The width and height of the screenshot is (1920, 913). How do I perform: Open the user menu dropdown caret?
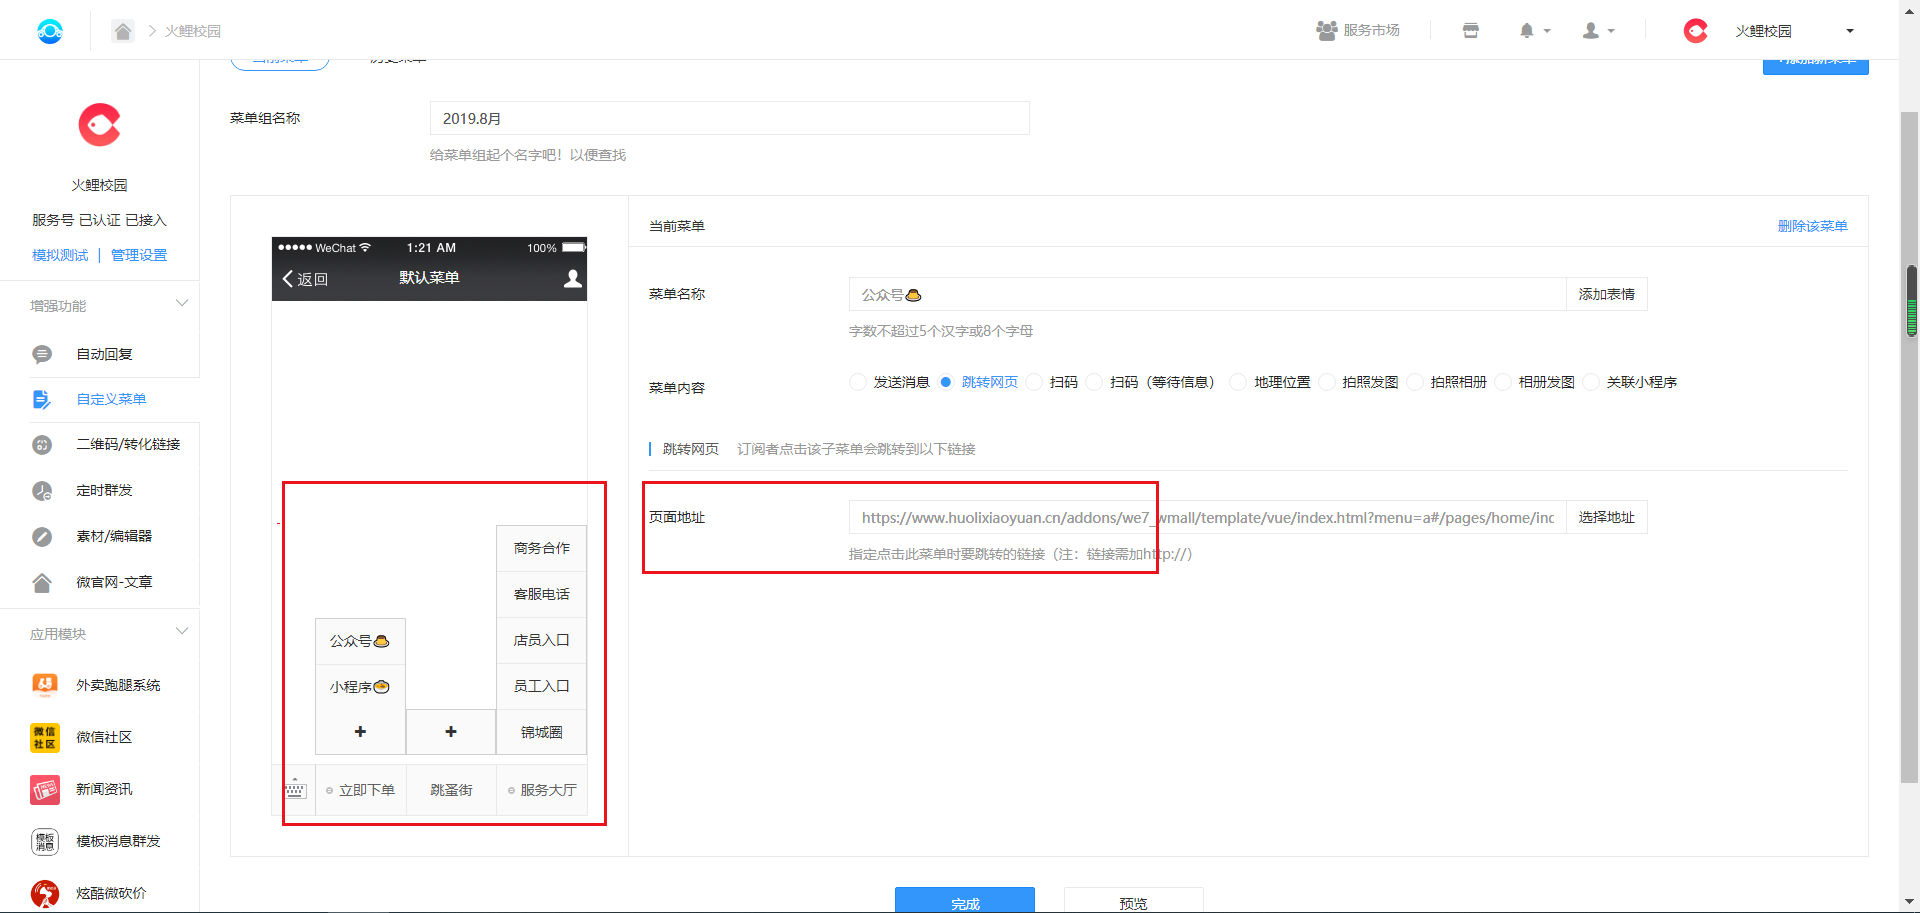pos(1611,31)
